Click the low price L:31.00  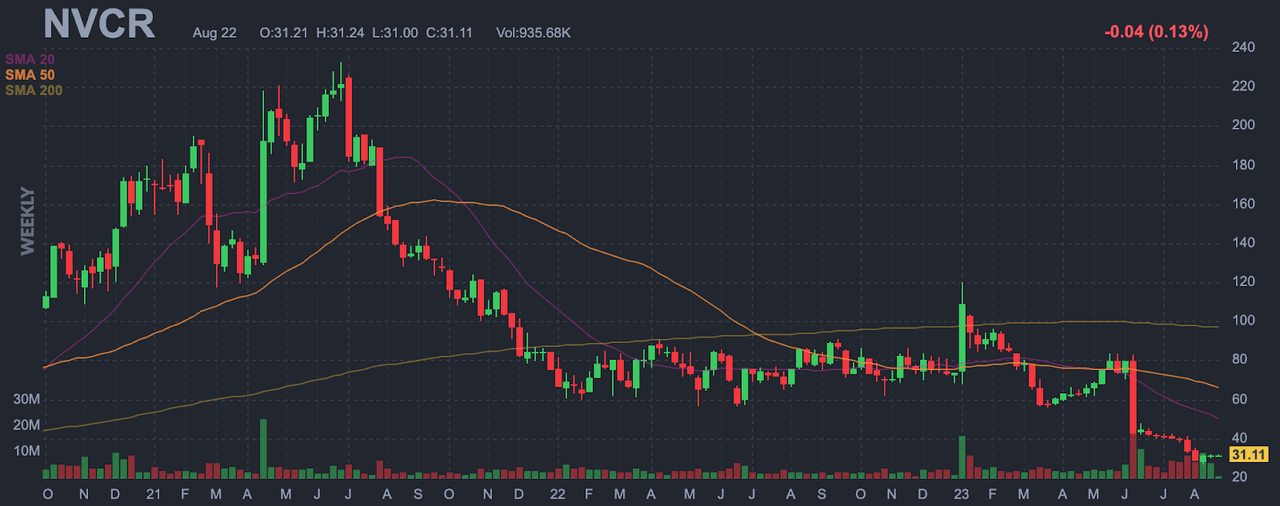click(395, 32)
